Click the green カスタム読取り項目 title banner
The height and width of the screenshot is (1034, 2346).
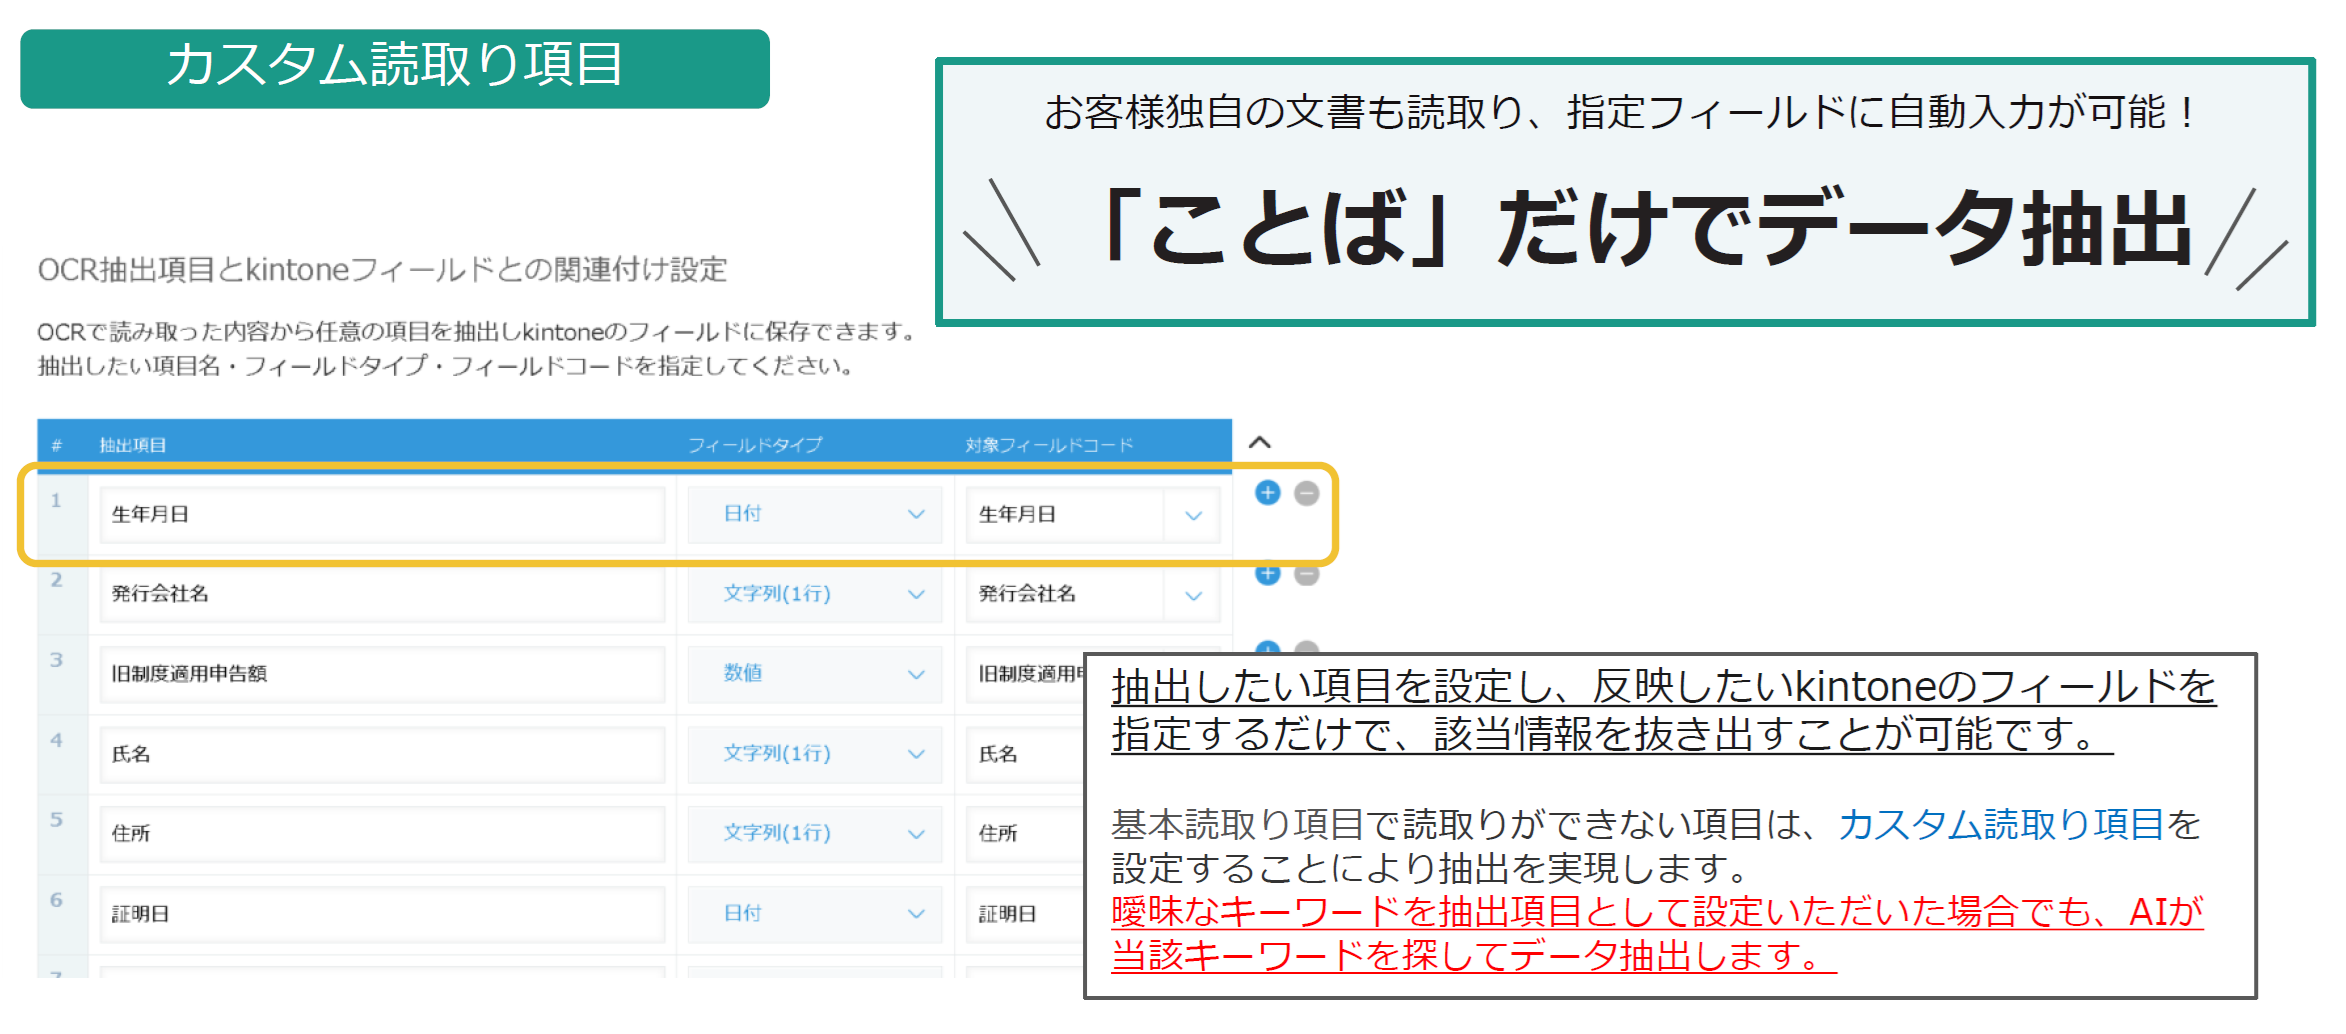395,68
